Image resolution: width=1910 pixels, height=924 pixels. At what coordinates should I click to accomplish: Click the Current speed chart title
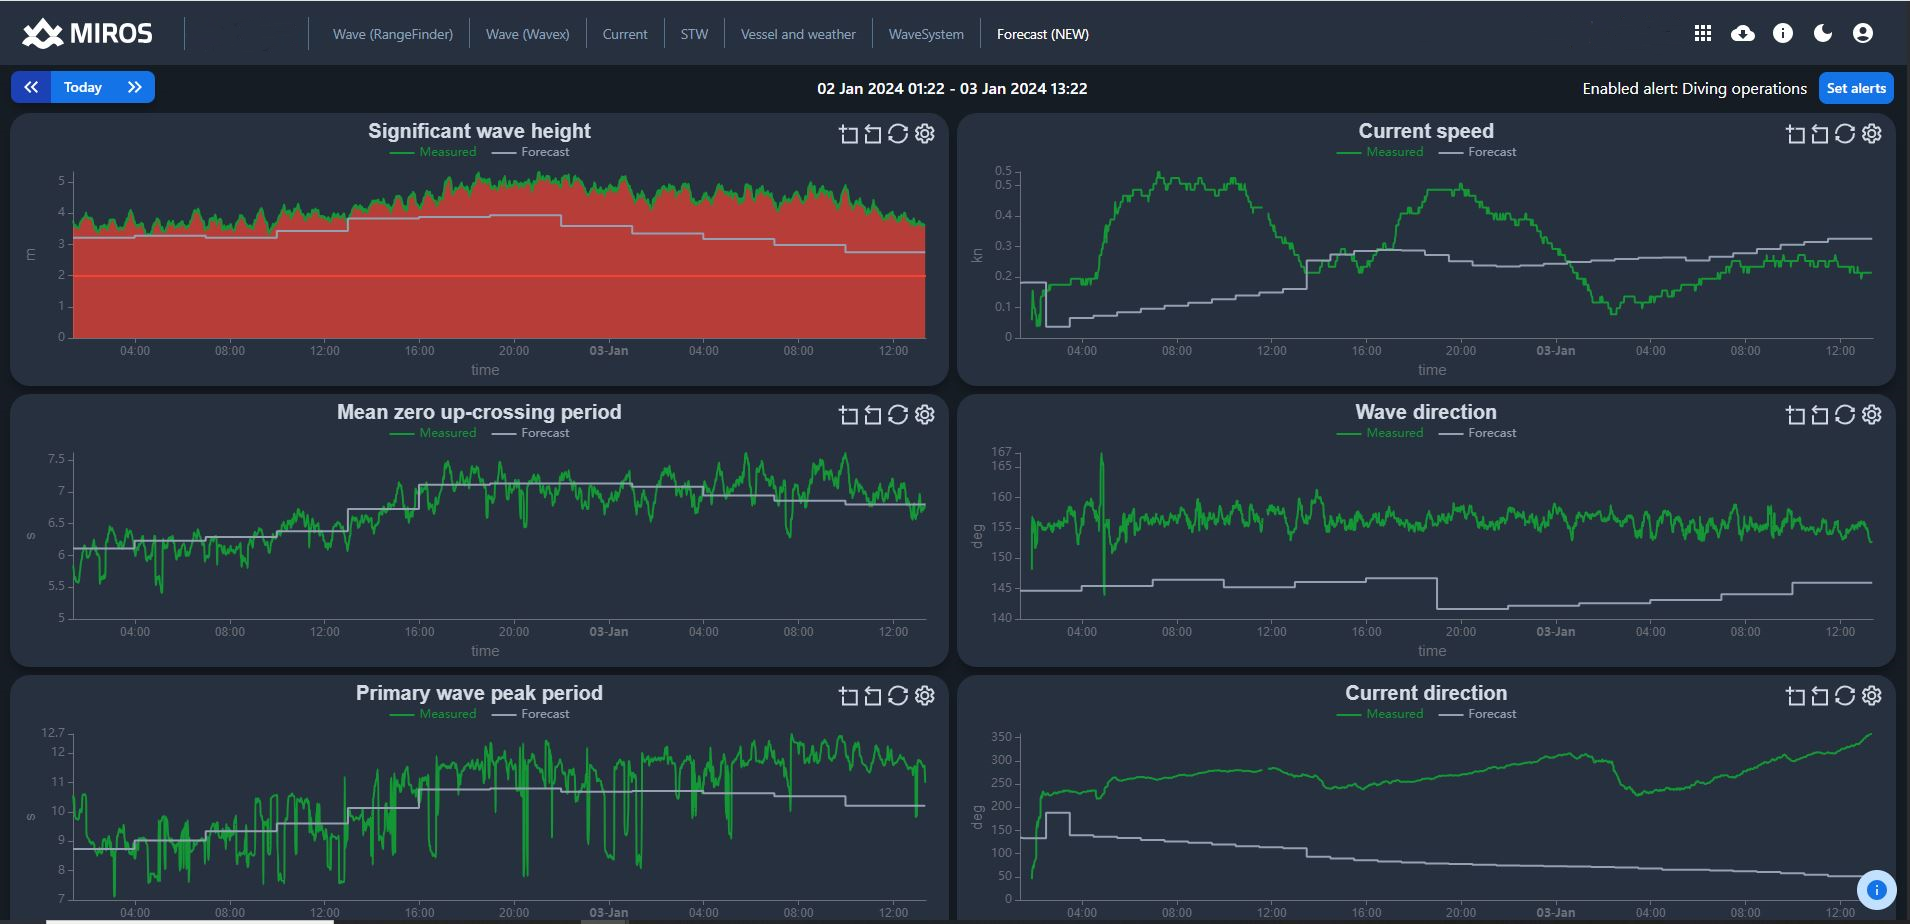click(x=1426, y=131)
